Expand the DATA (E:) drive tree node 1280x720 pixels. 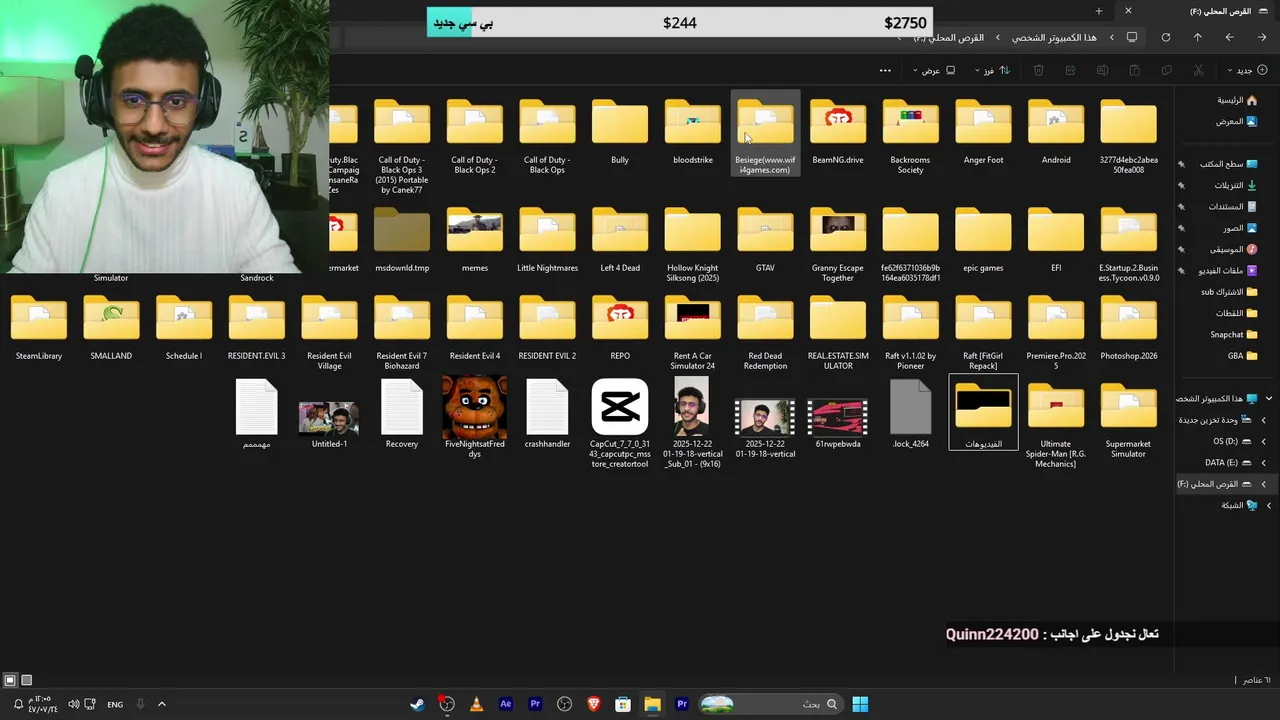pos(1263,462)
